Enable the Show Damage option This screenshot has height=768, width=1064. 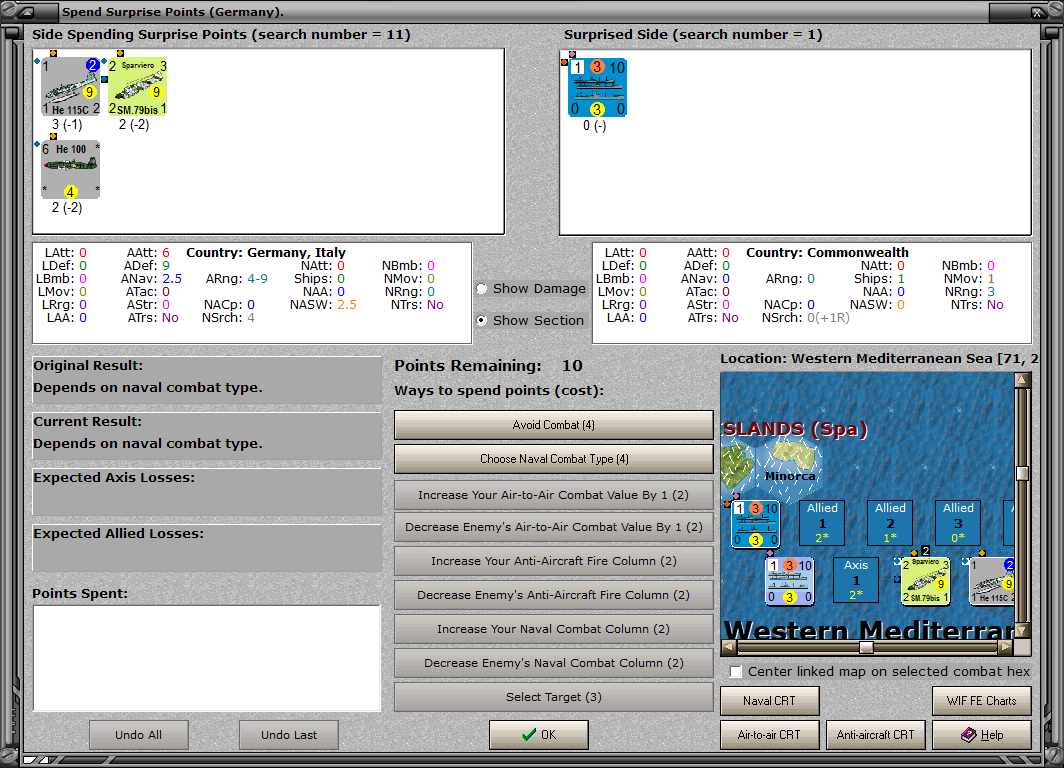pos(482,288)
